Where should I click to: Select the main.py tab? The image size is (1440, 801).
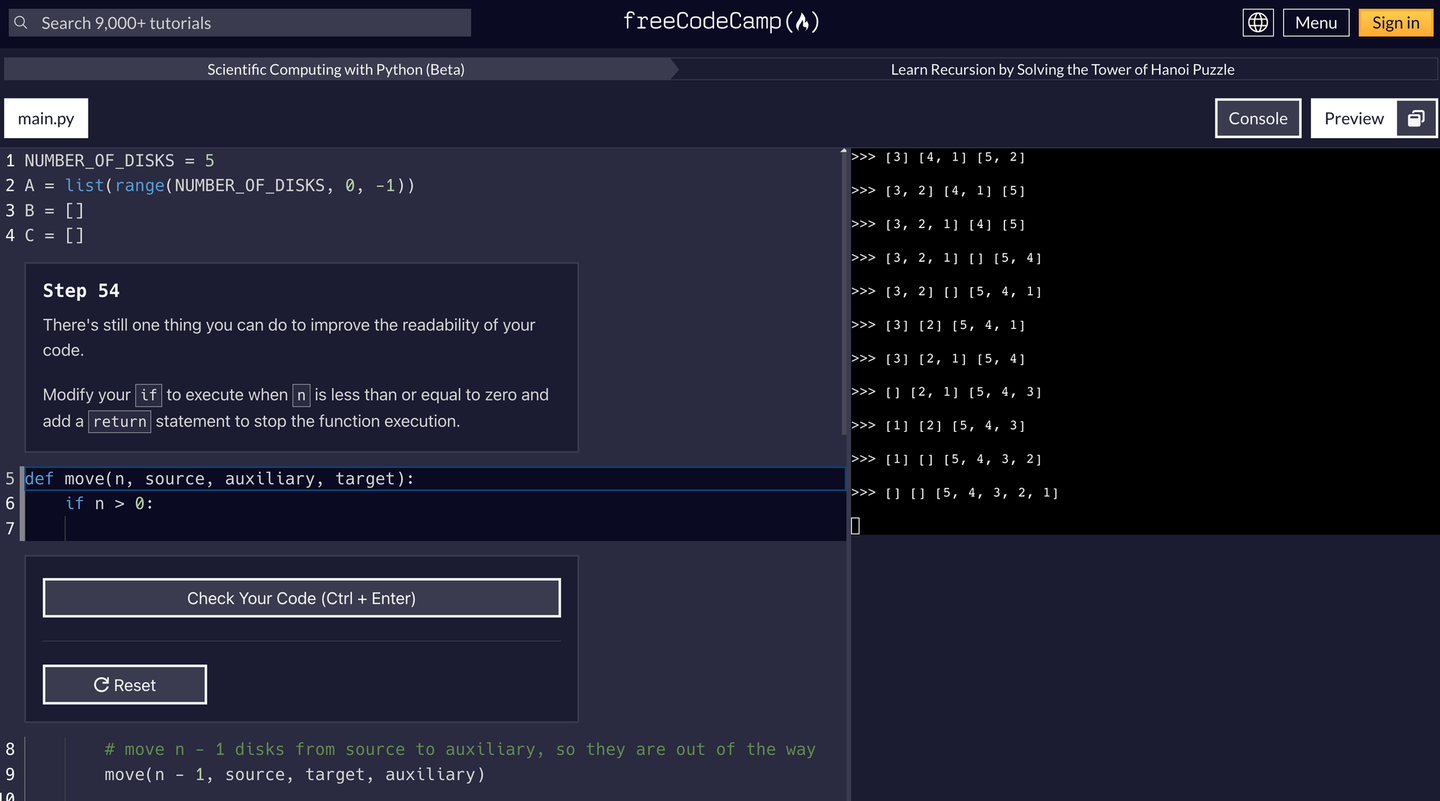[x=45, y=117]
